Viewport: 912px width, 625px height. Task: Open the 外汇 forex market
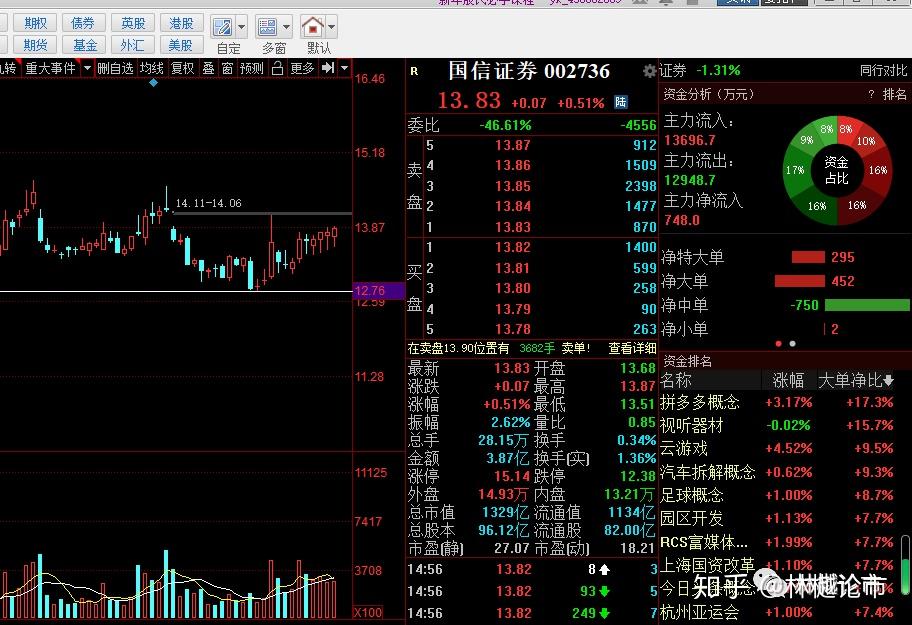pyautogui.click(x=133, y=45)
